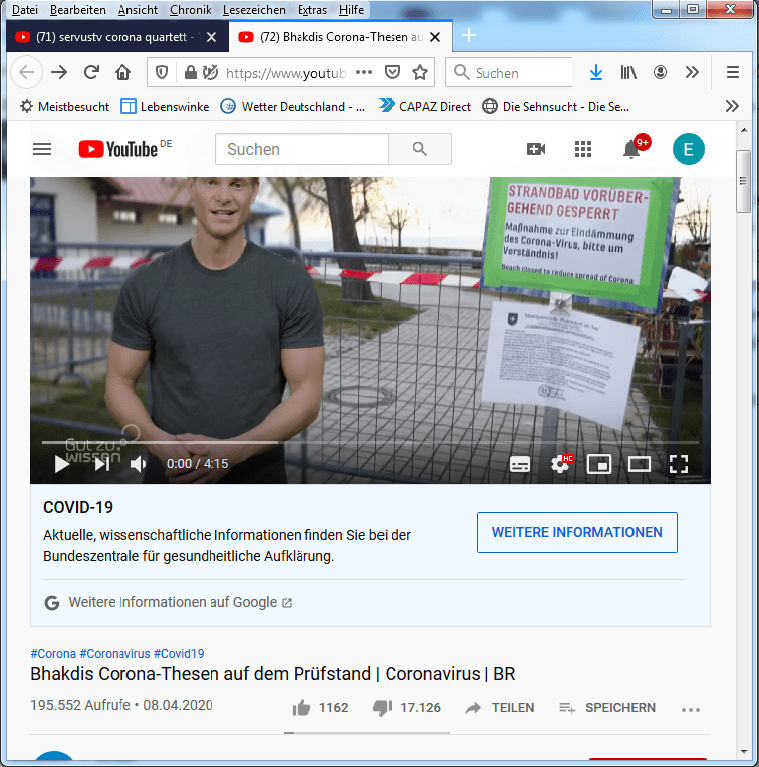Open Weitere Informationen auf Google link
Screen dimensions: 759x767
(172, 603)
